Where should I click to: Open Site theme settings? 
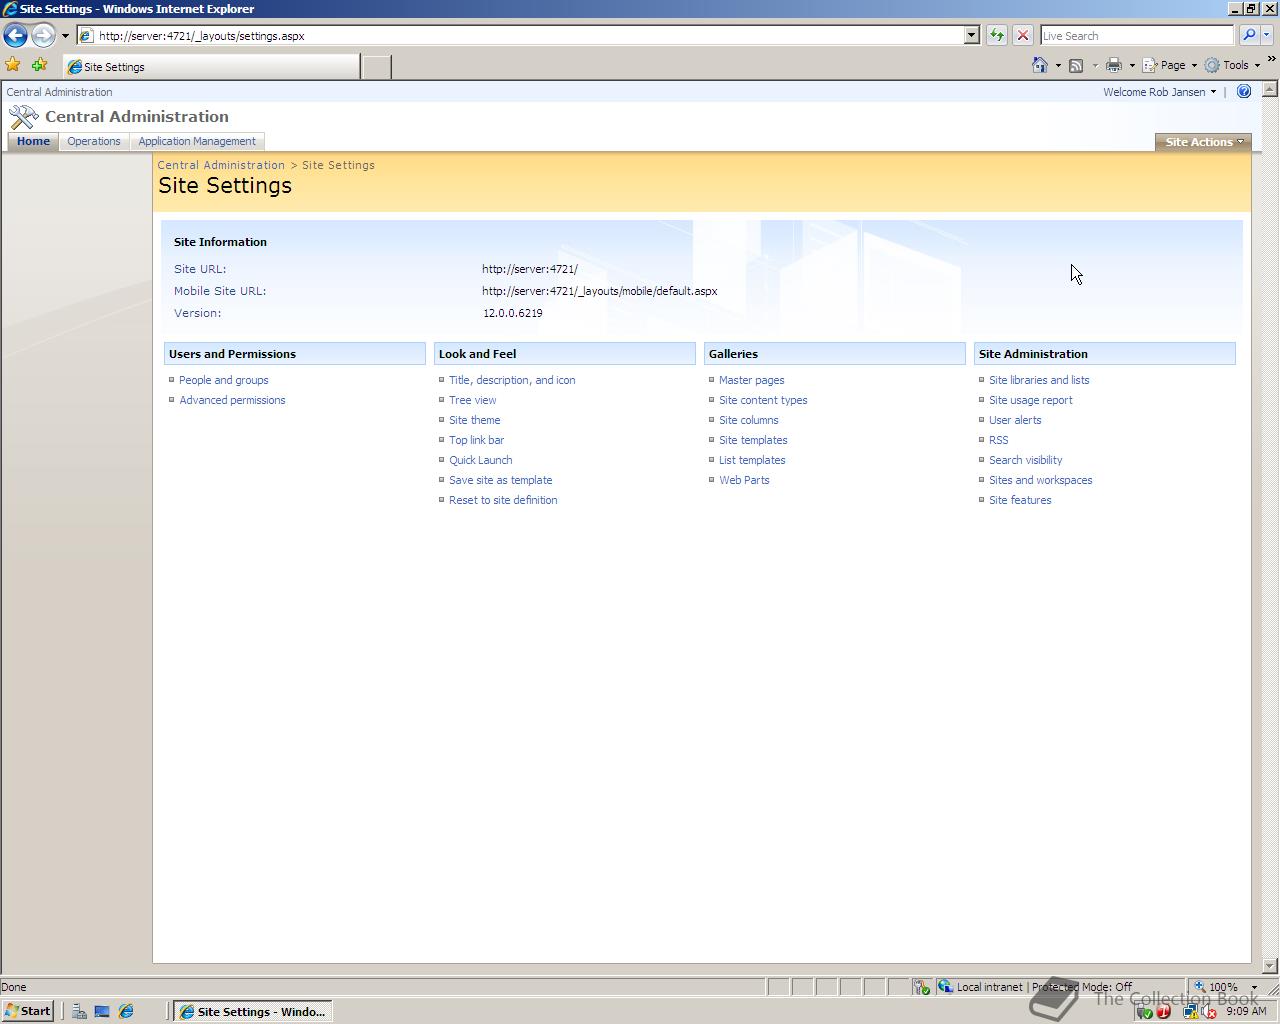(x=475, y=420)
